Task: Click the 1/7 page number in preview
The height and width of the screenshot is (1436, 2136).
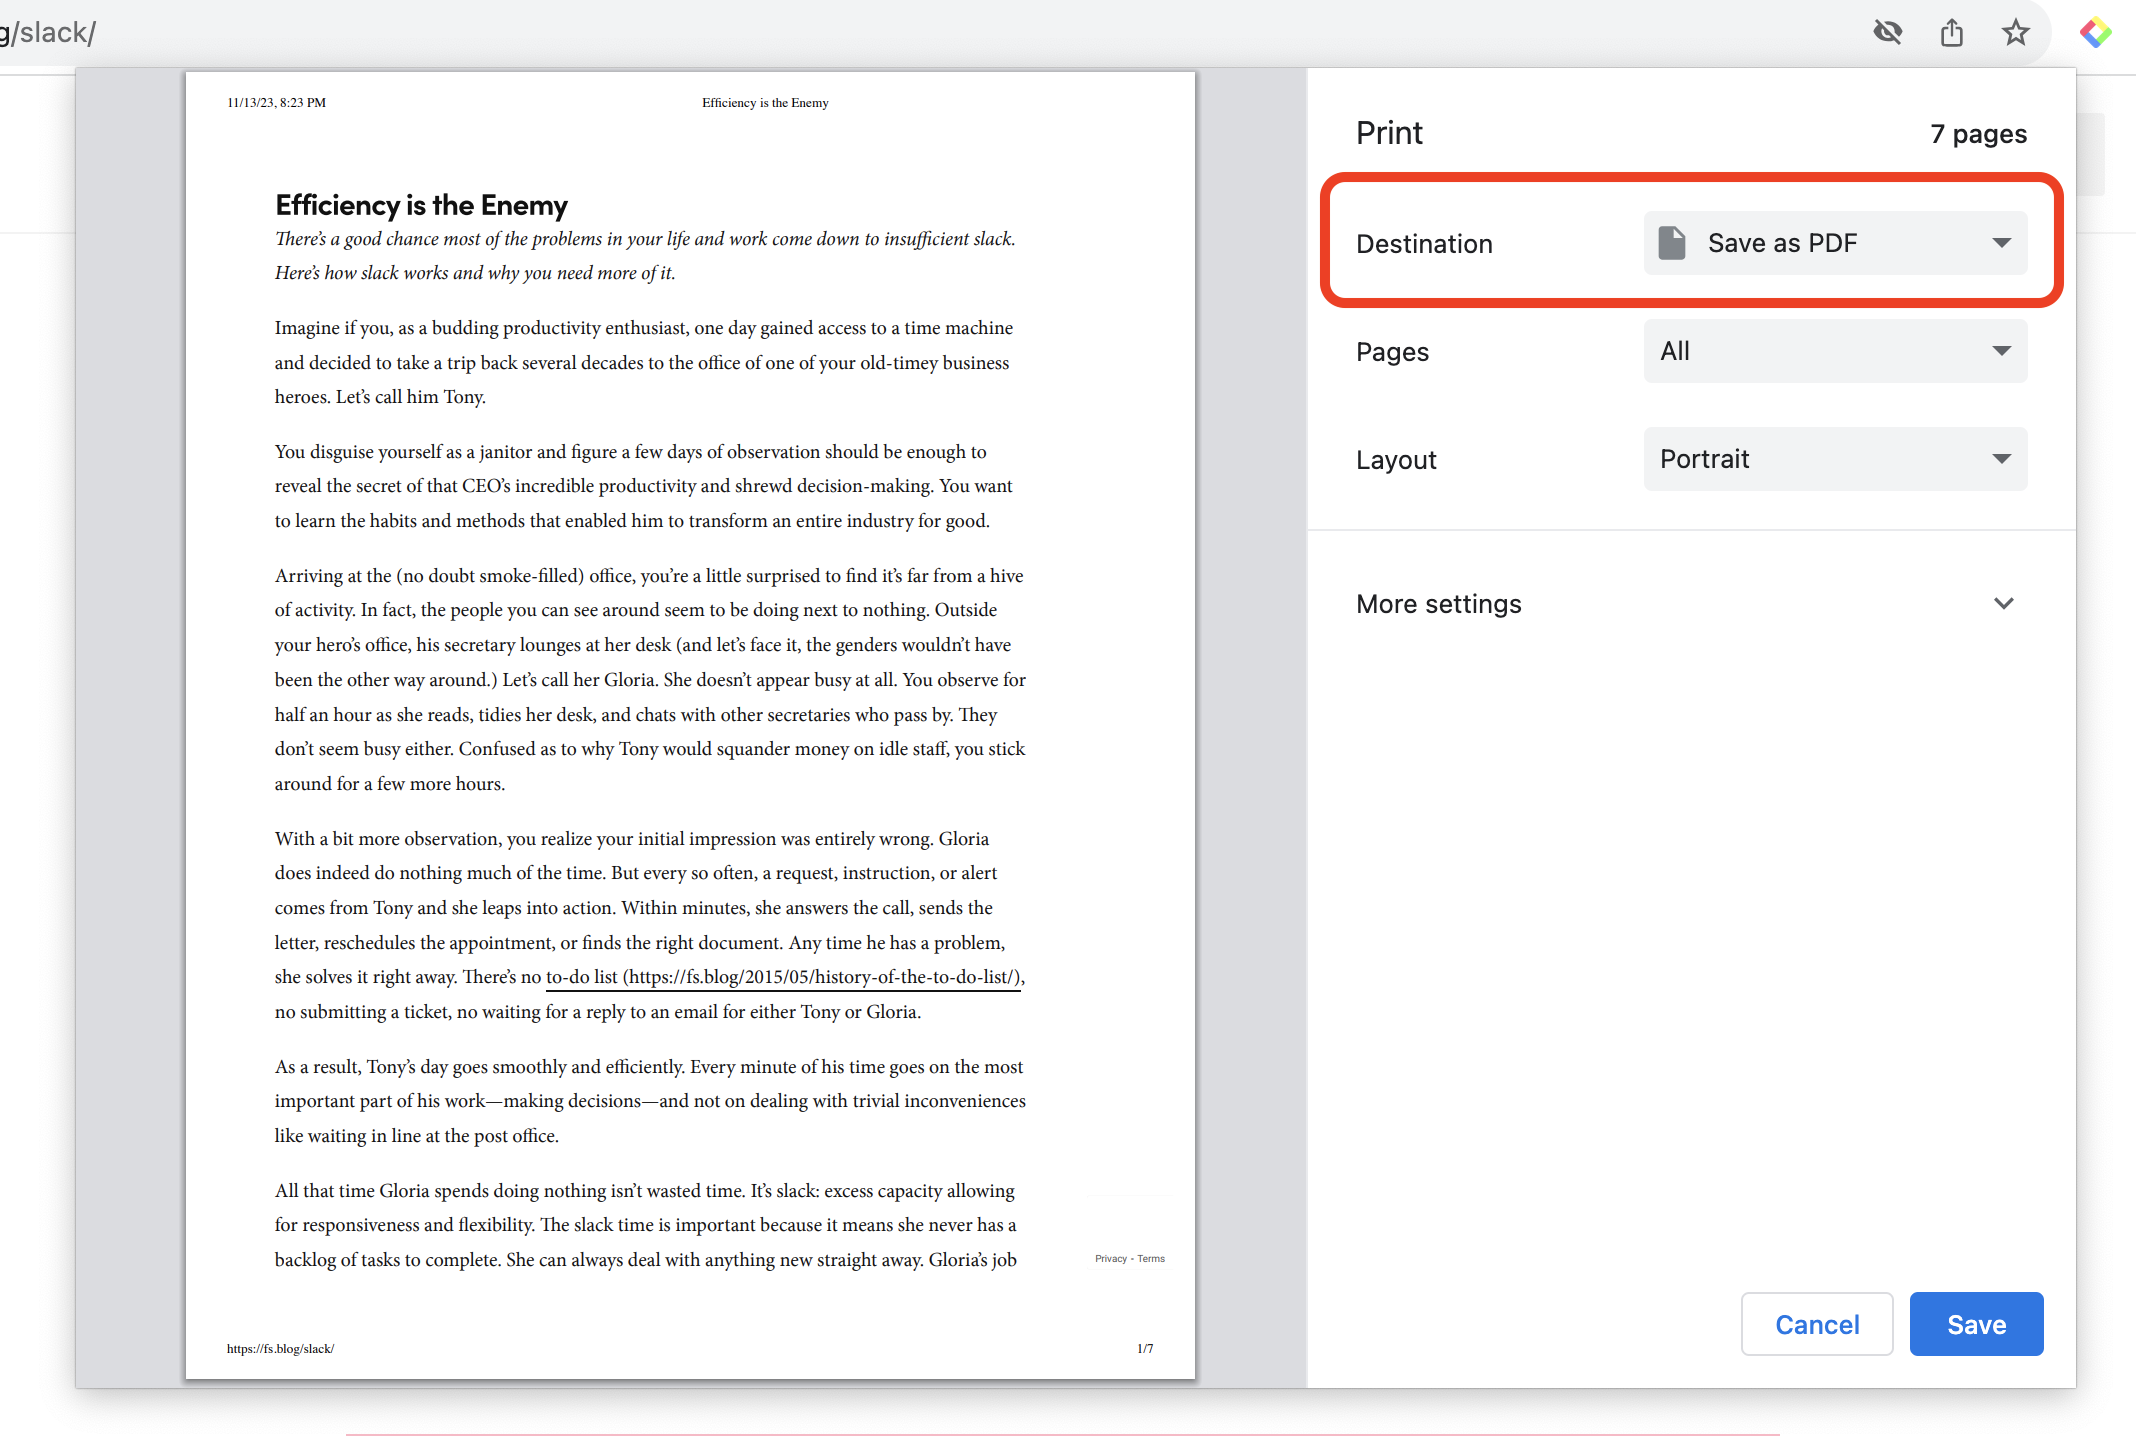Action: [1145, 1348]
